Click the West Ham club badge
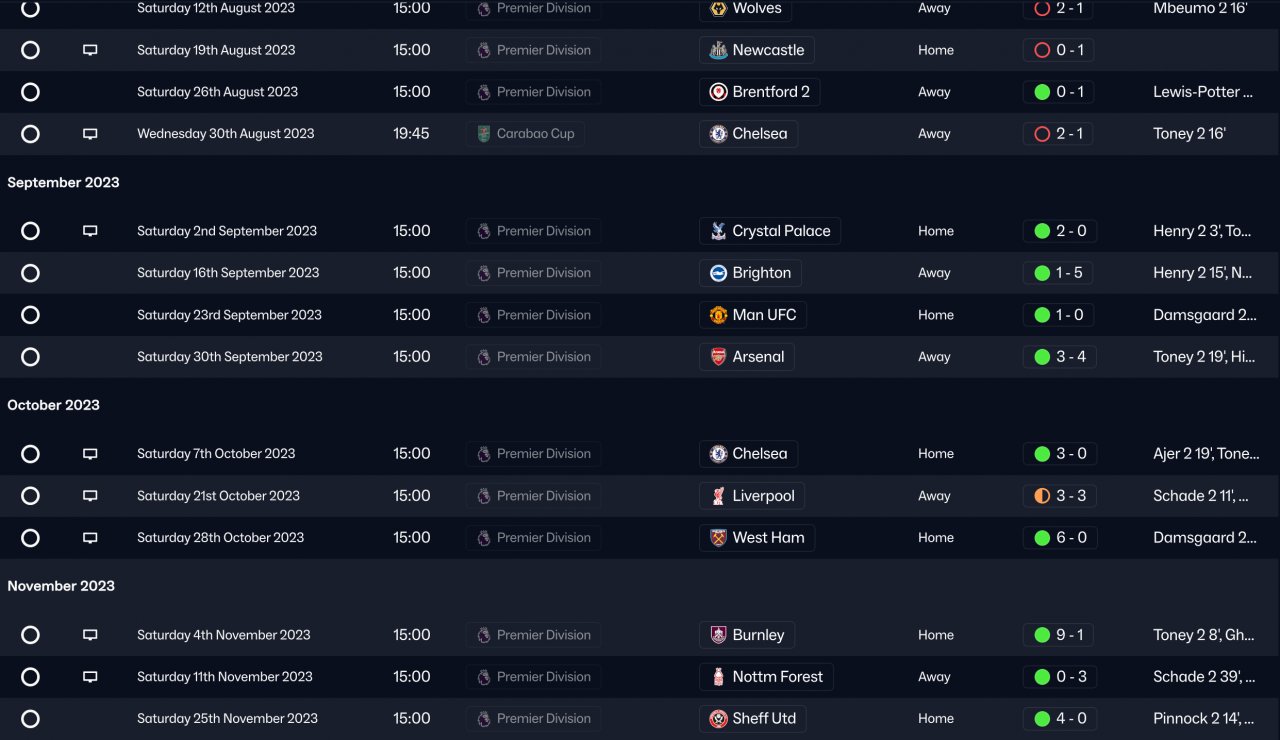Viewport: 1280px width, 740px height. point(718,538)
